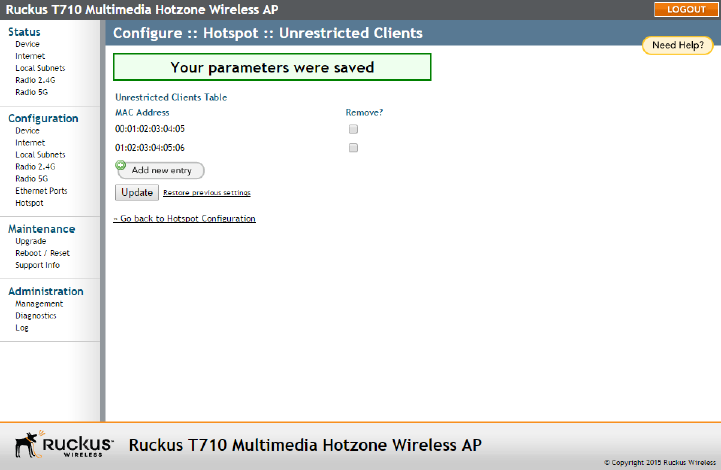721x470 pixels.
Task: Click MAC address 00:01:02:03:04:05
Action: [x=150, y=129]
